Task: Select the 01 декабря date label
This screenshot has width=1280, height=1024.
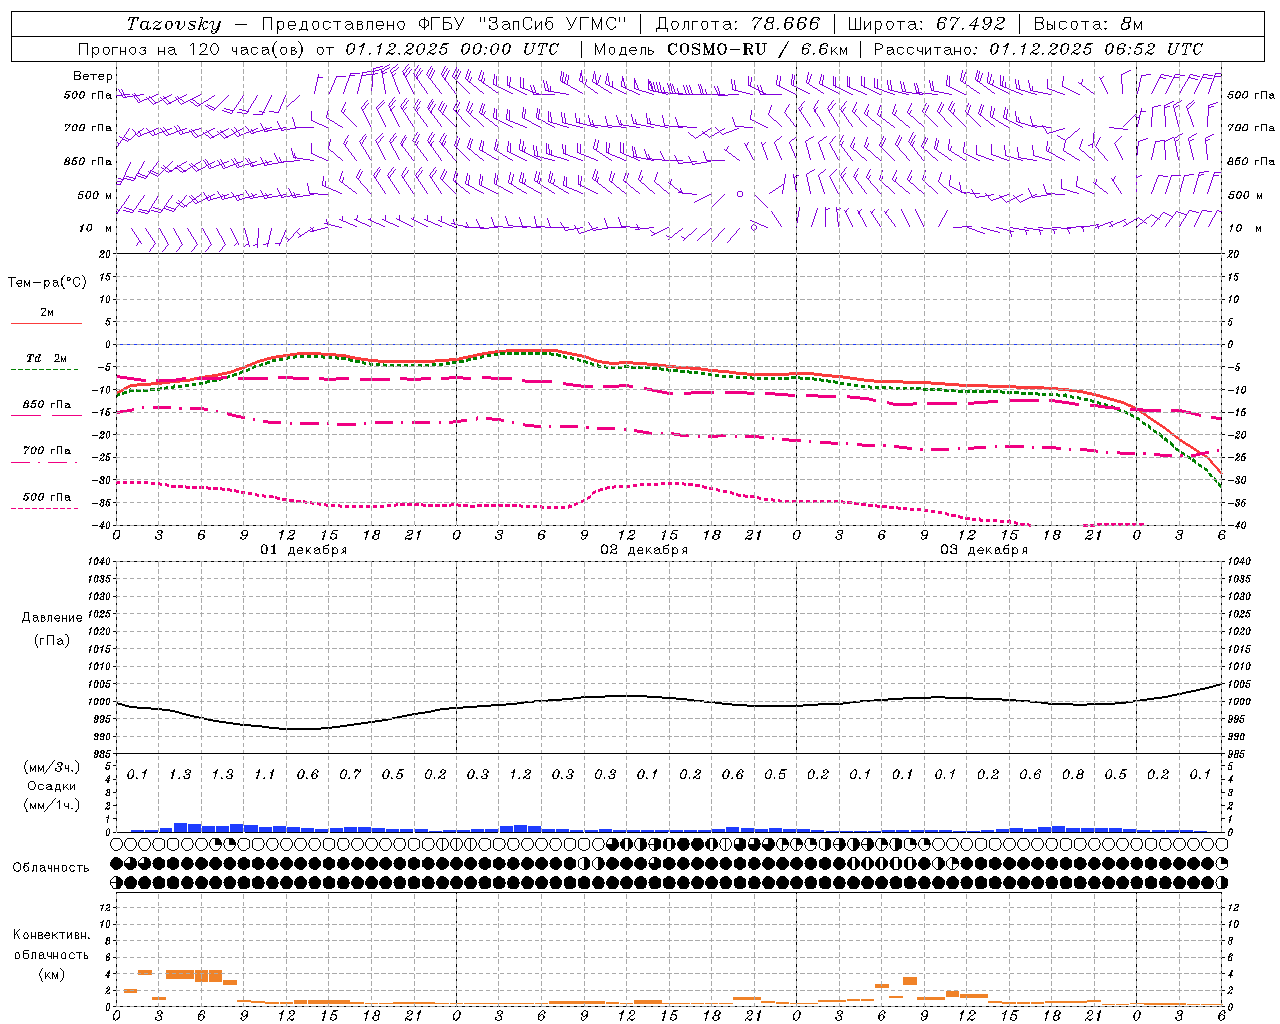Action: (304, 550)
